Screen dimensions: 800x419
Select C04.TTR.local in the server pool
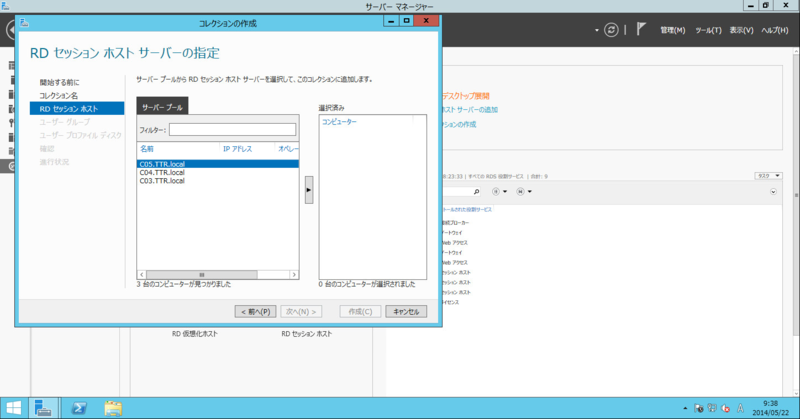[x=218, y=172]
